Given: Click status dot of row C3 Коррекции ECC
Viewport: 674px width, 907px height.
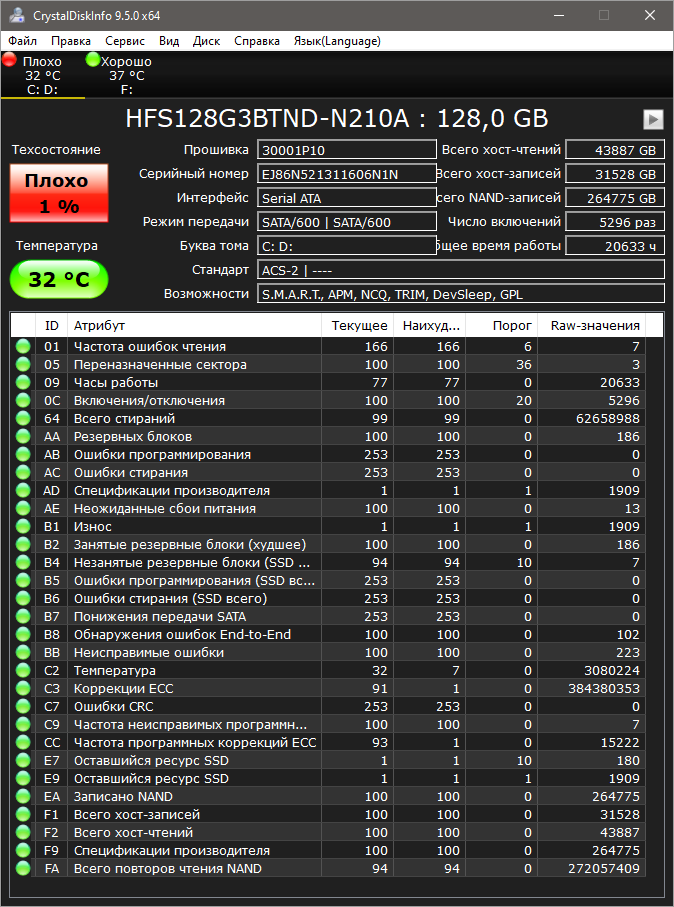Looking at the screenshot, I should [23, 688].
